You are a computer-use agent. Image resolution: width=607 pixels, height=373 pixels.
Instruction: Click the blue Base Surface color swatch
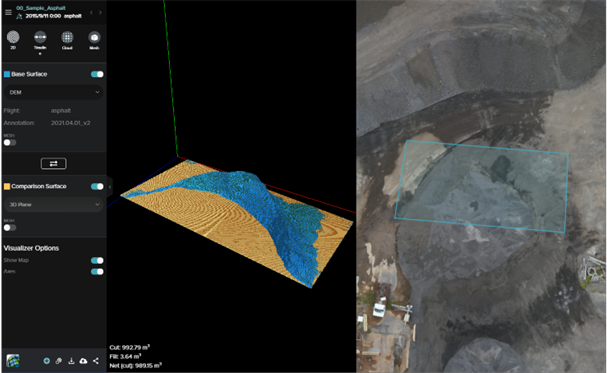pos(7,74)
